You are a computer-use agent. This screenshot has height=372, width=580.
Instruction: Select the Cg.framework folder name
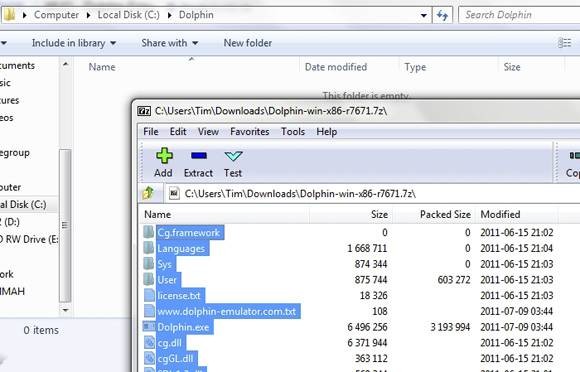tap(189, 233)
